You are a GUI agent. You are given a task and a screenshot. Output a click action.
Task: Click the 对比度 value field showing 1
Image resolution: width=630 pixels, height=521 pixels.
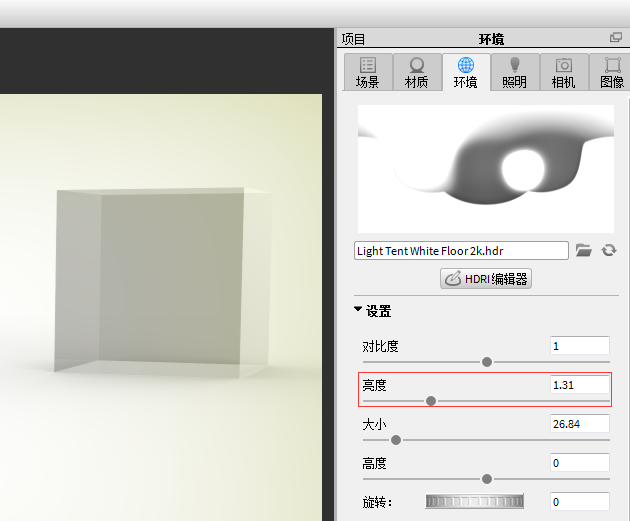[580, 346]
